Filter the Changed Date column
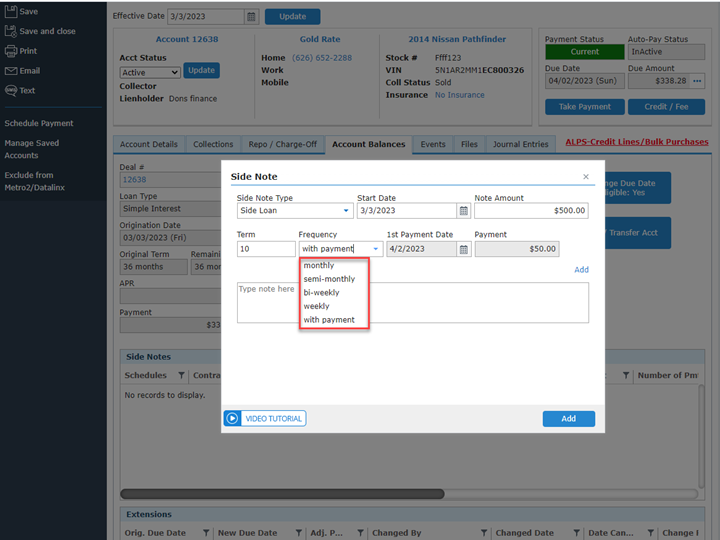Viewport: 720px width, 540px height. [x=576, y=533]
